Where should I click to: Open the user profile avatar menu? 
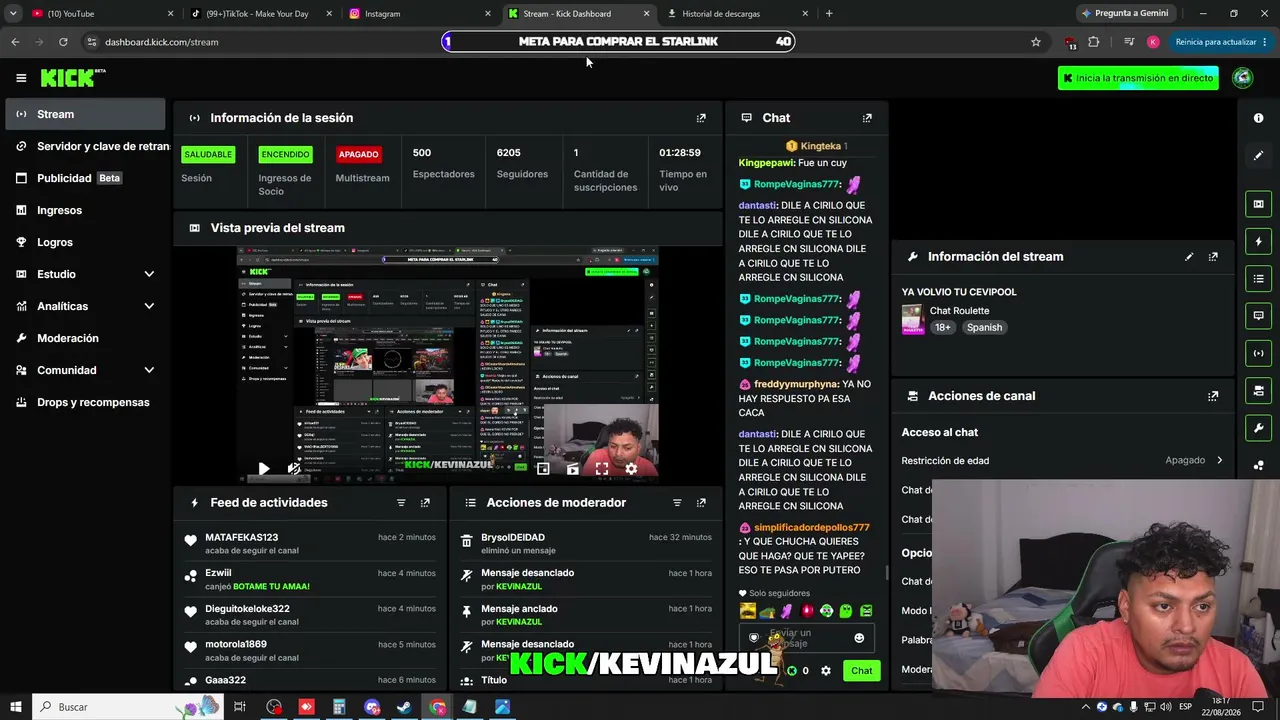point(1243,78)
